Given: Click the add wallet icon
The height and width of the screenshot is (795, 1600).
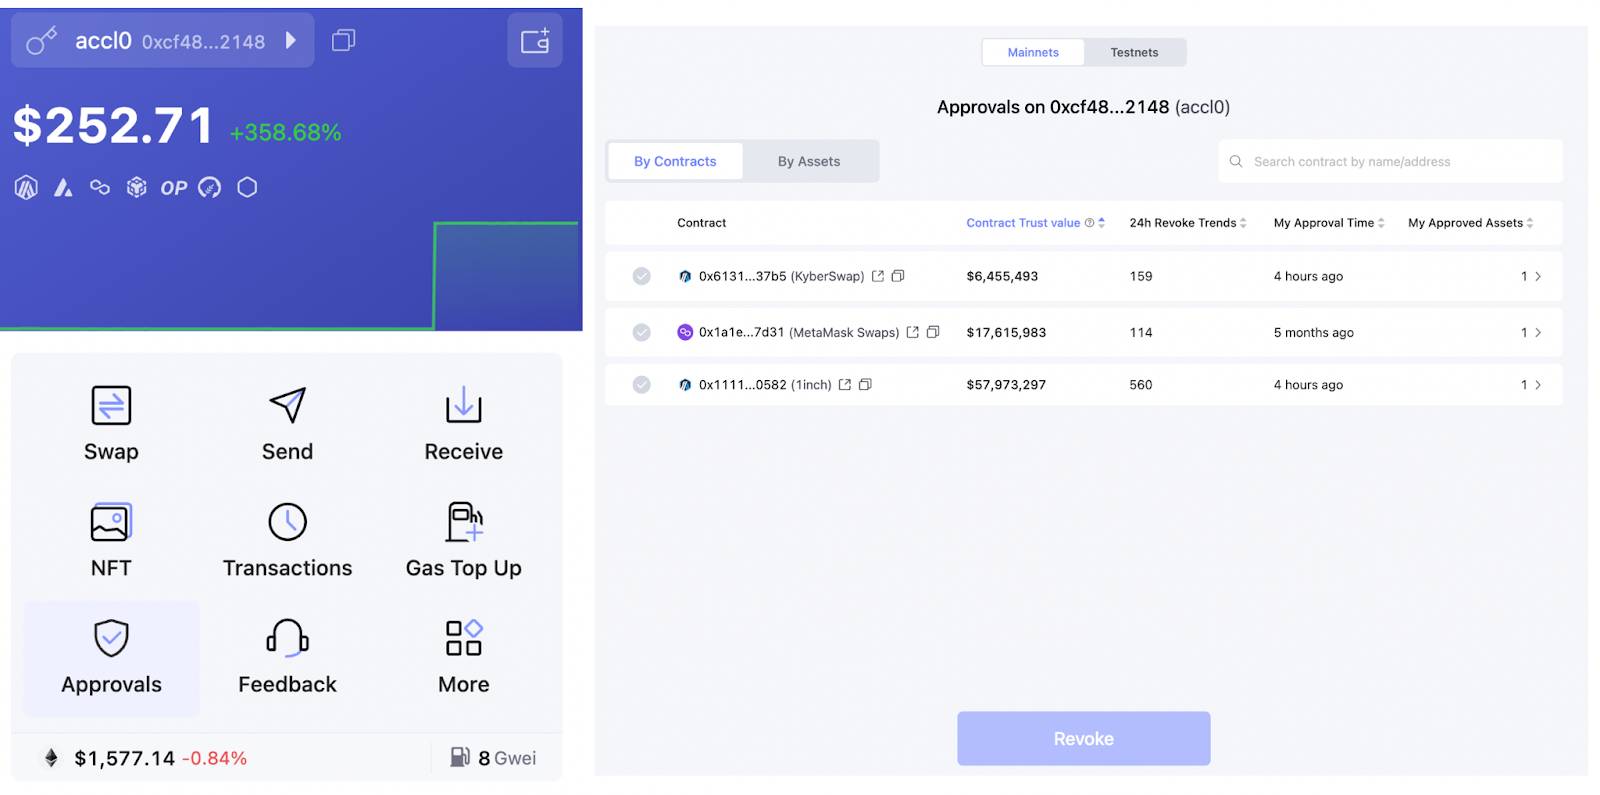Looking at the screenshot, I should click(535, 41).
